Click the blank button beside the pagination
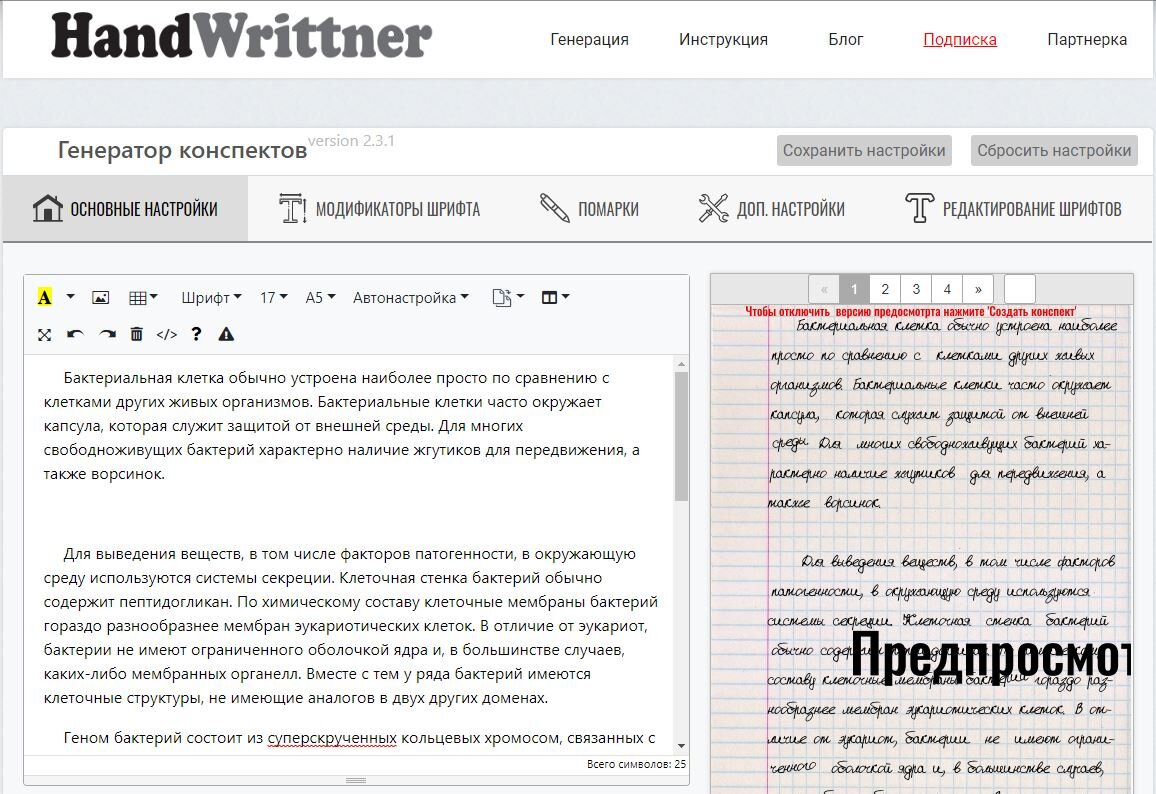The height and width of the screenshot is (794, 1156). pos(1020,289)
